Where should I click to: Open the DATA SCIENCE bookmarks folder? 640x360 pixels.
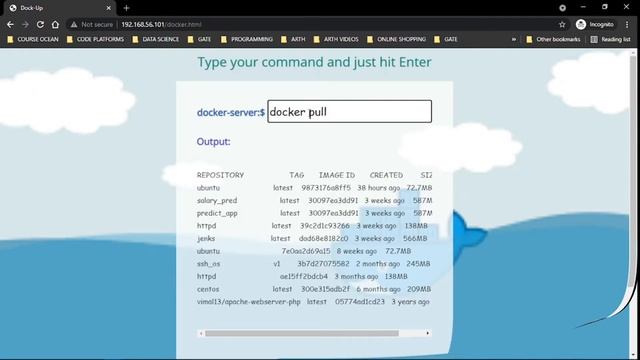click(x=156, y=39)
